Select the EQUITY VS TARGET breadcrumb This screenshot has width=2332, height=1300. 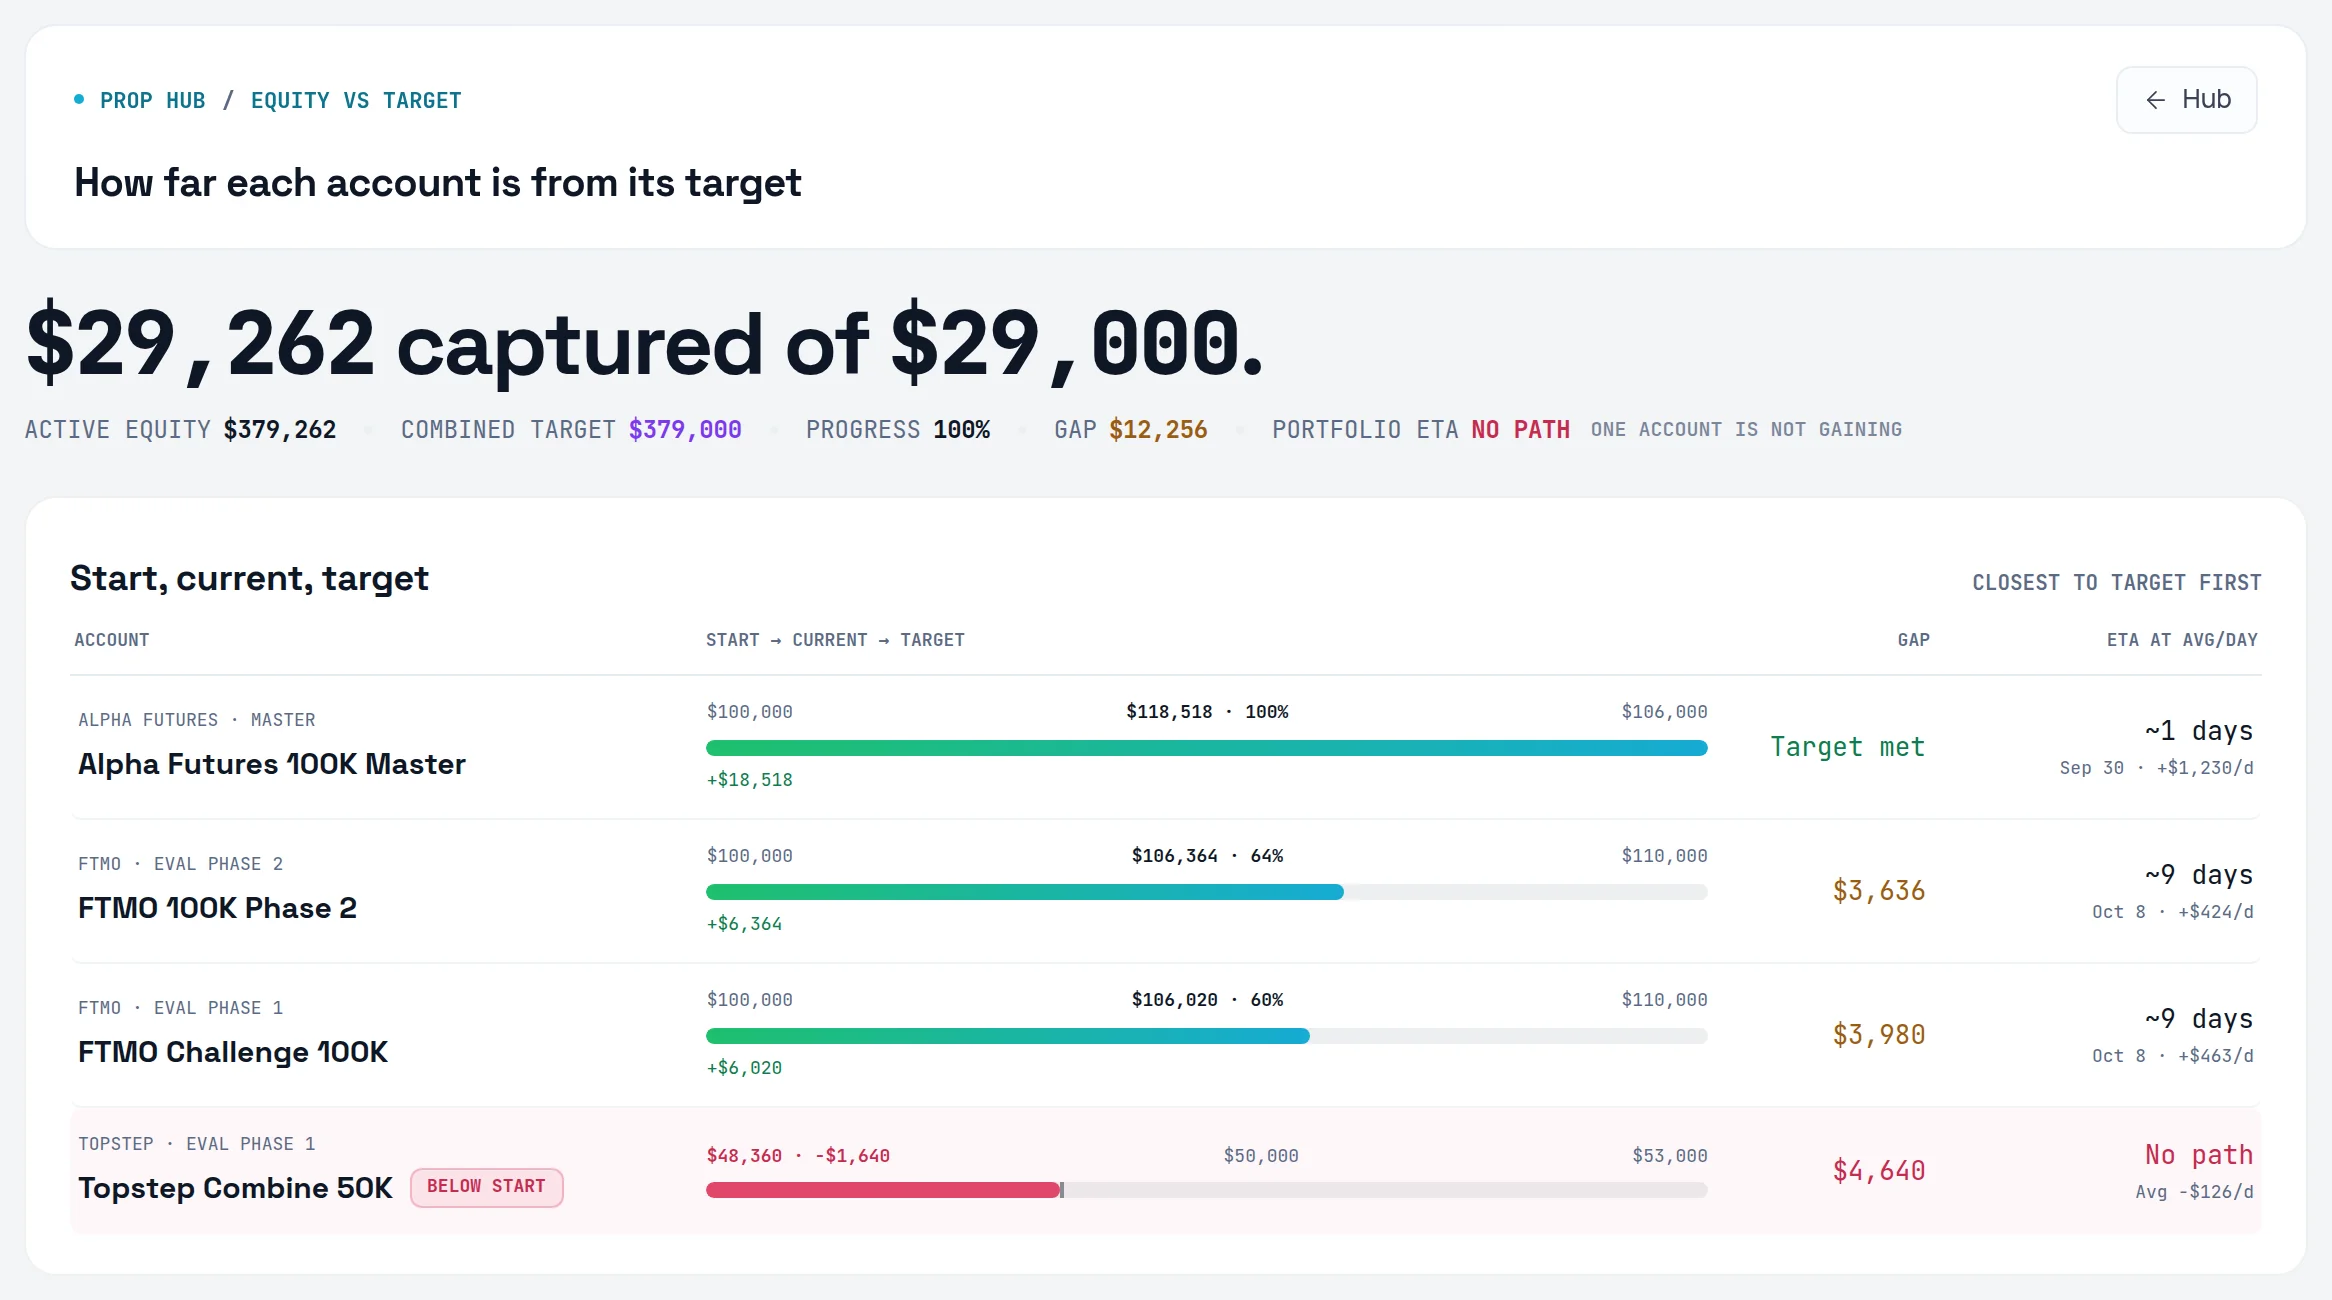(356, 101)
